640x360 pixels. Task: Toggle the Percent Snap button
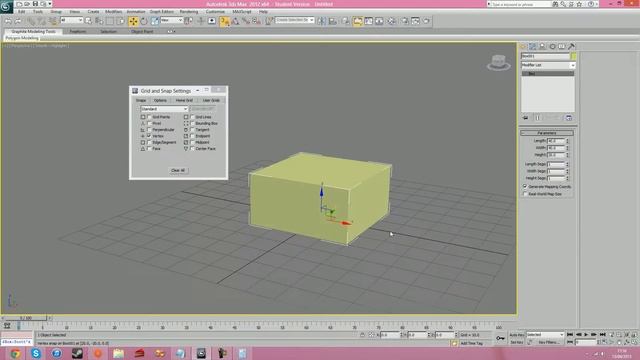tap(246, 21)
